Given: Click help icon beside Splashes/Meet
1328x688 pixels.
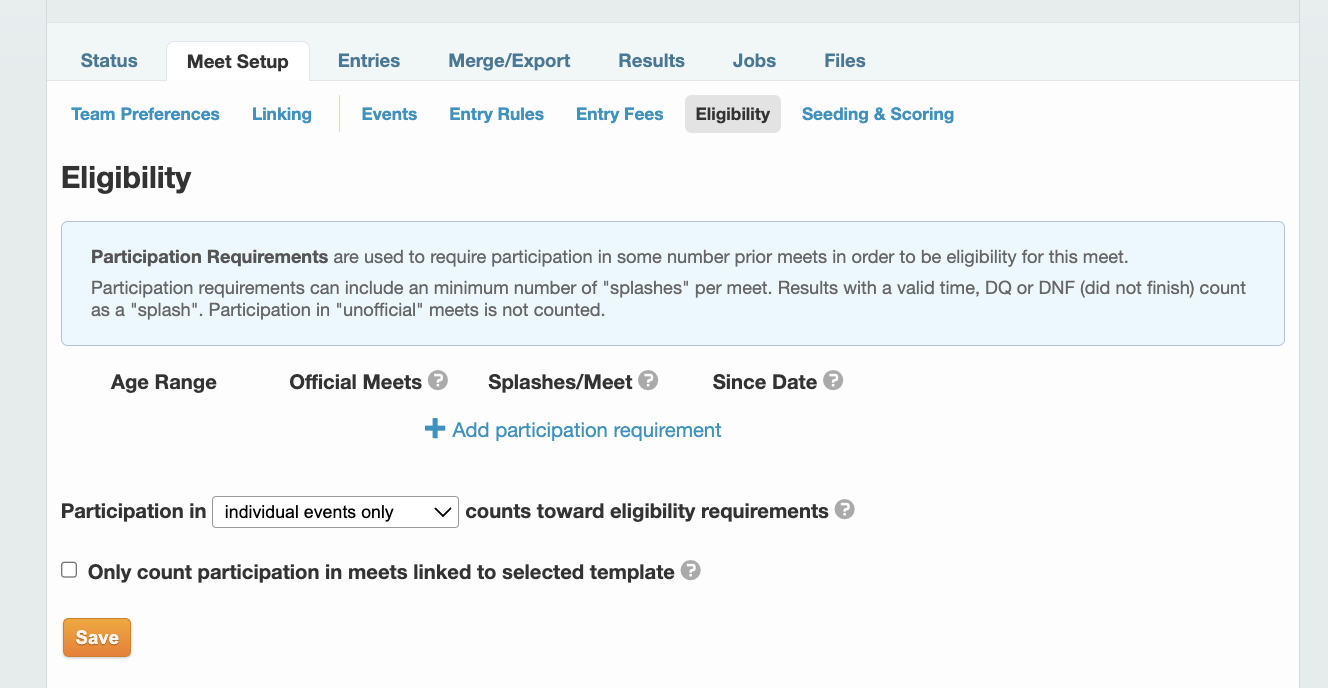Looking at the screenshot, I should [648, 381].
